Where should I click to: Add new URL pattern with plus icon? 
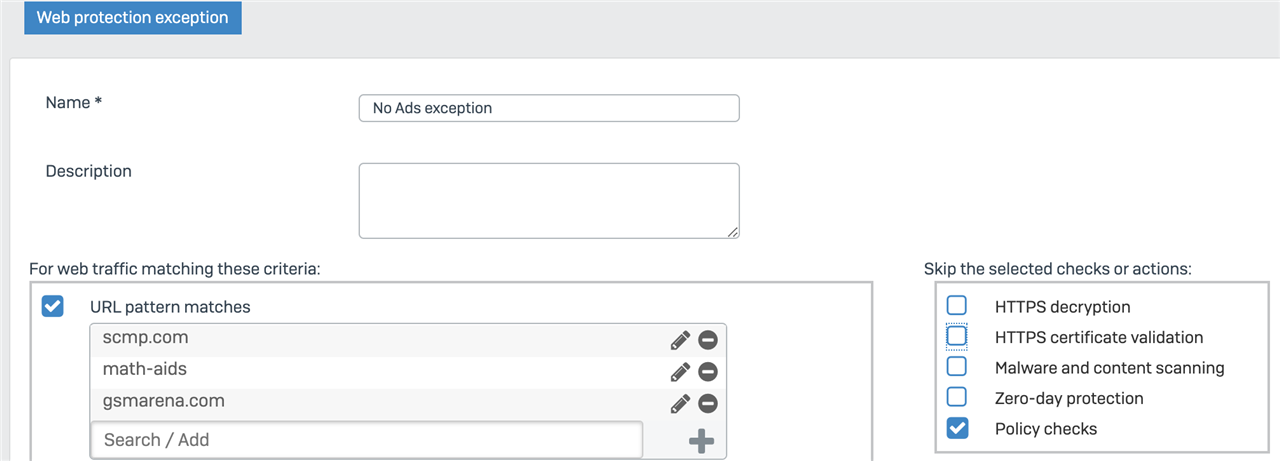tap(702, 441)
